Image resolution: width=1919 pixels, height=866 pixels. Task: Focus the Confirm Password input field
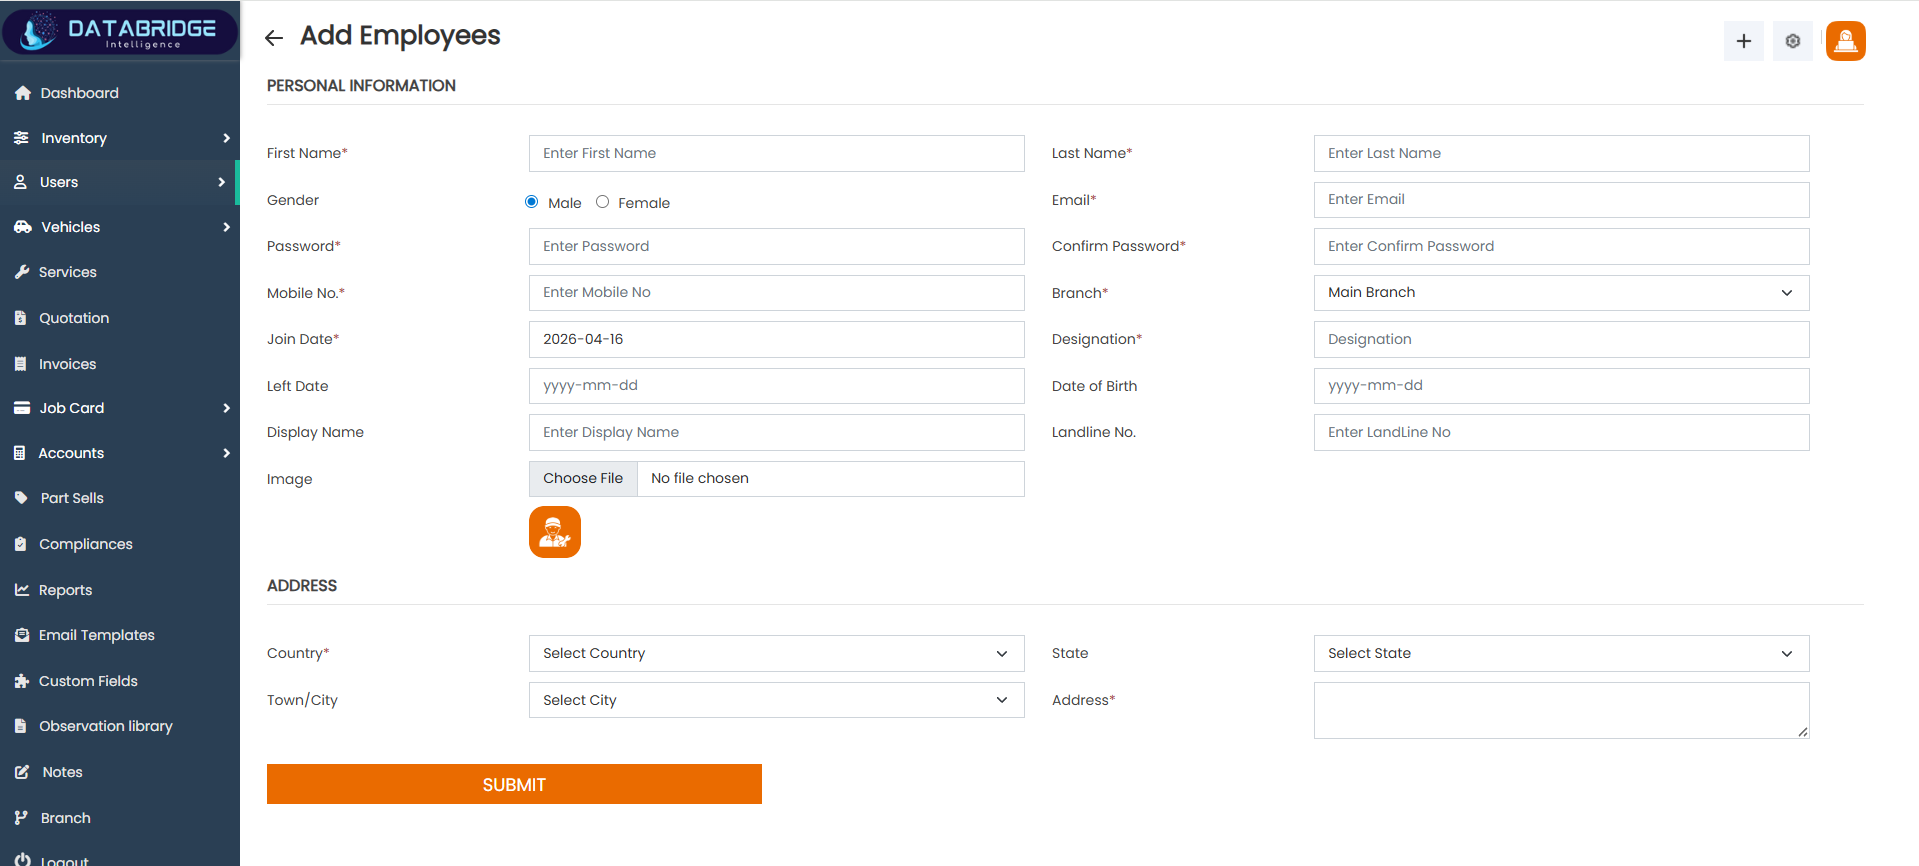click(x=1561, y=247)
